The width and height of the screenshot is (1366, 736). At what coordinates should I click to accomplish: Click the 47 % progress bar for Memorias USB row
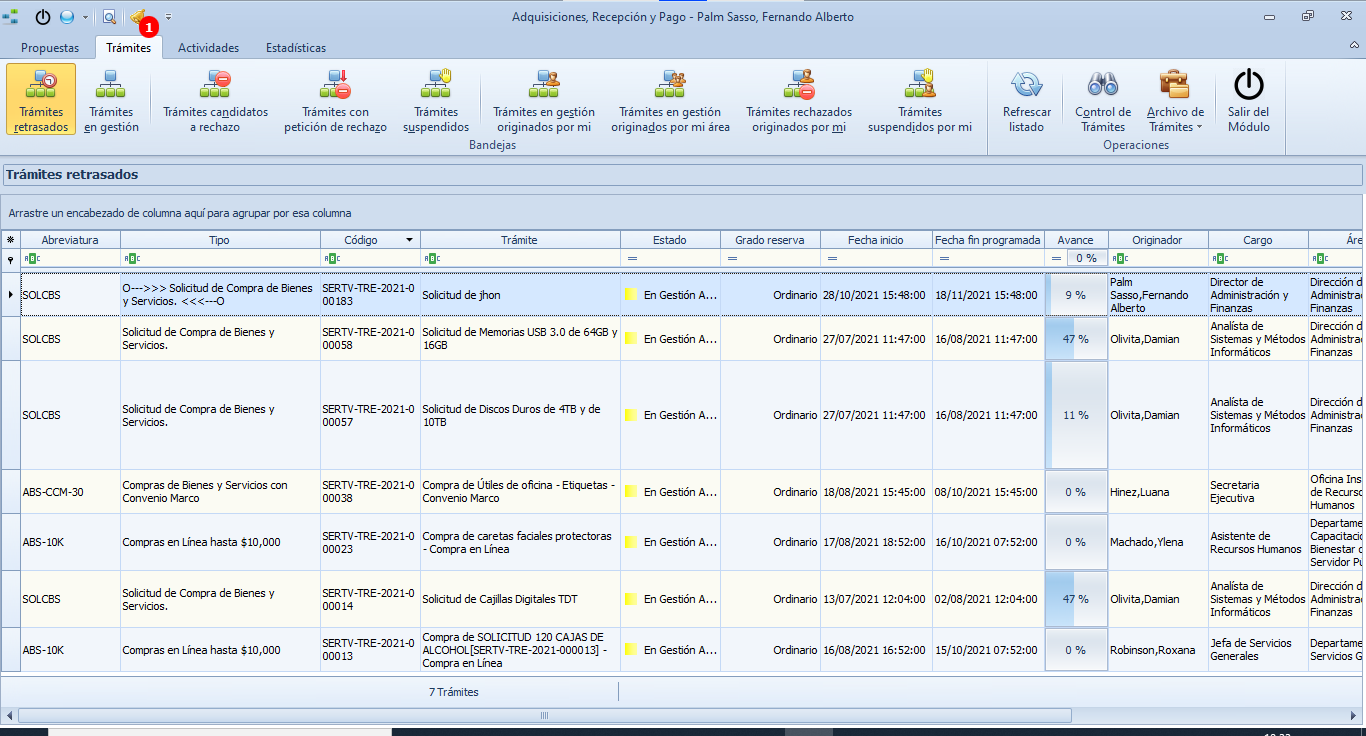(1076, 339)
